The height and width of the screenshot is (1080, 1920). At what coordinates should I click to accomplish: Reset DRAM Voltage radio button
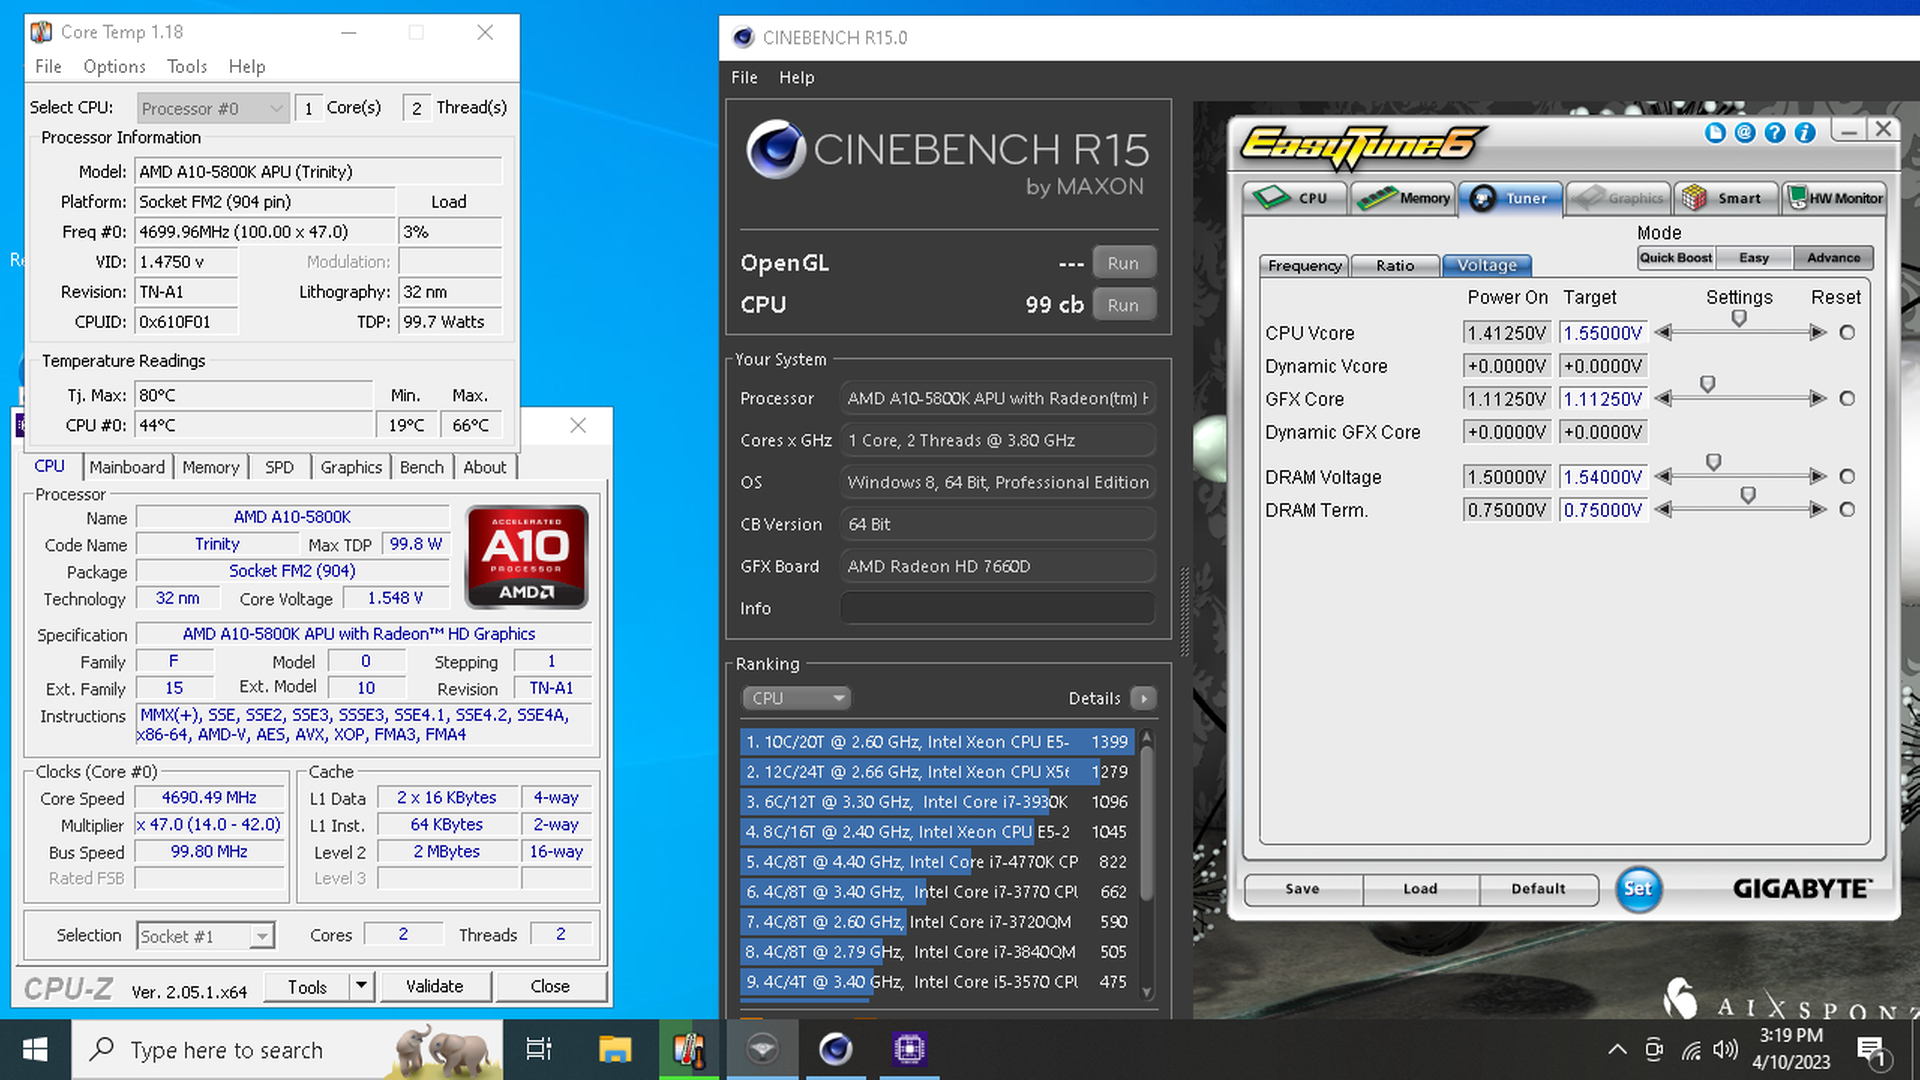tap(1847, 477)
